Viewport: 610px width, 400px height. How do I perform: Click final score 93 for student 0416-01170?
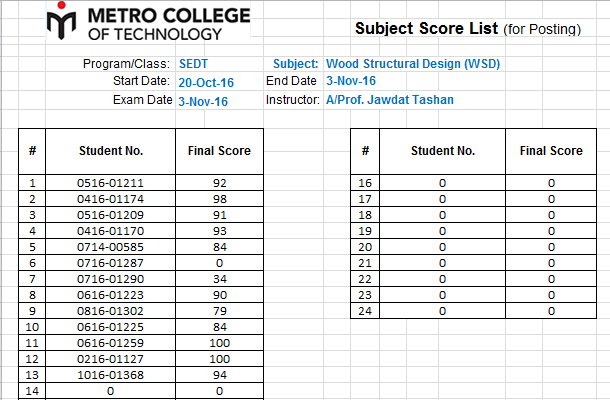tap(219, 231)
